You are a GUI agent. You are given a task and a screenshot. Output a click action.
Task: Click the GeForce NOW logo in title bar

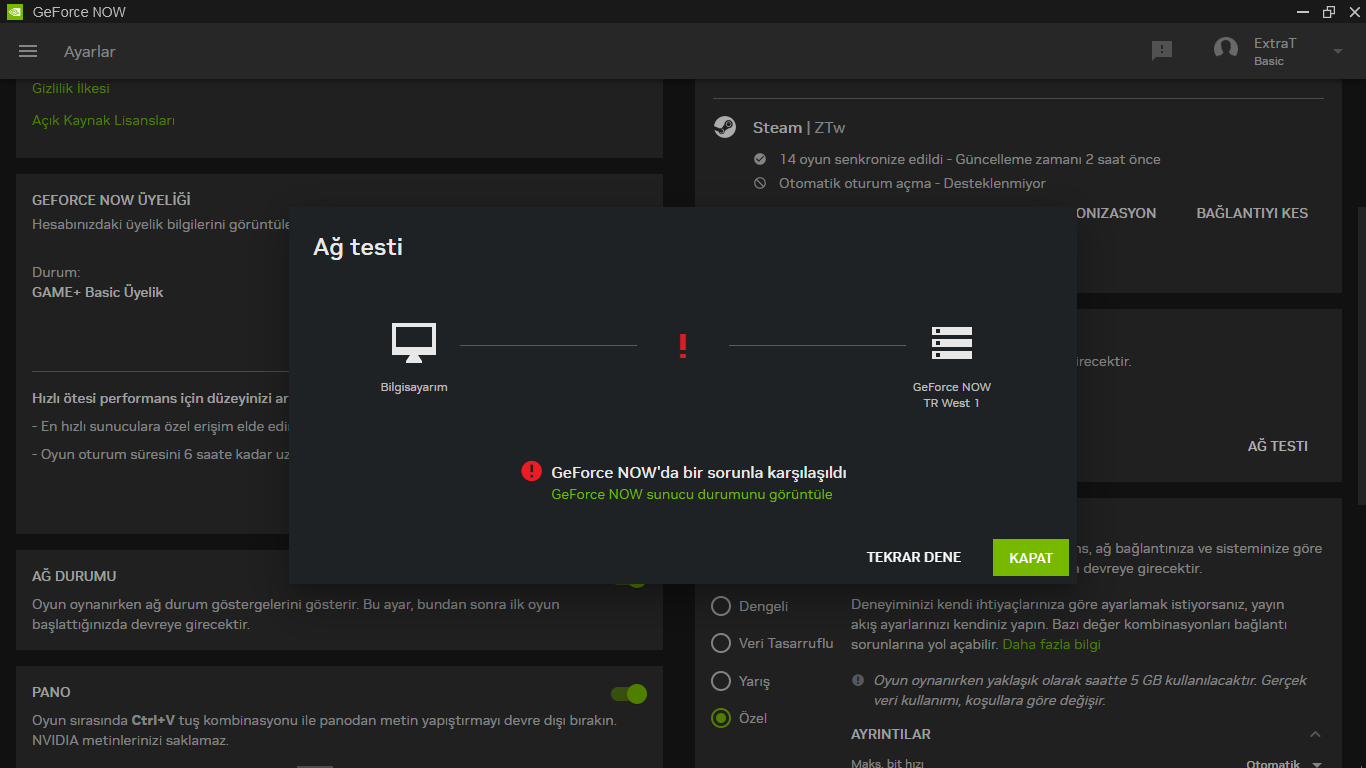tap(14, 12)
